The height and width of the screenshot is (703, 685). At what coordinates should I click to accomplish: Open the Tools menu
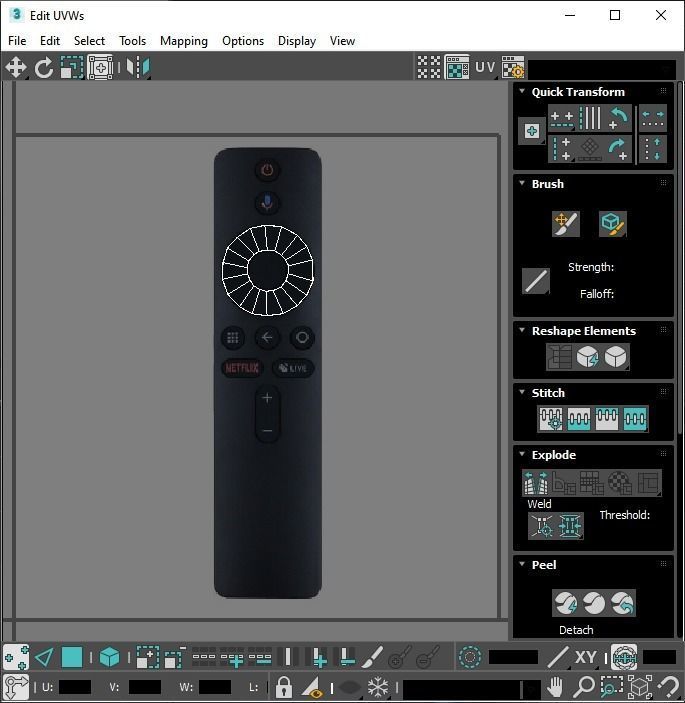133,41
